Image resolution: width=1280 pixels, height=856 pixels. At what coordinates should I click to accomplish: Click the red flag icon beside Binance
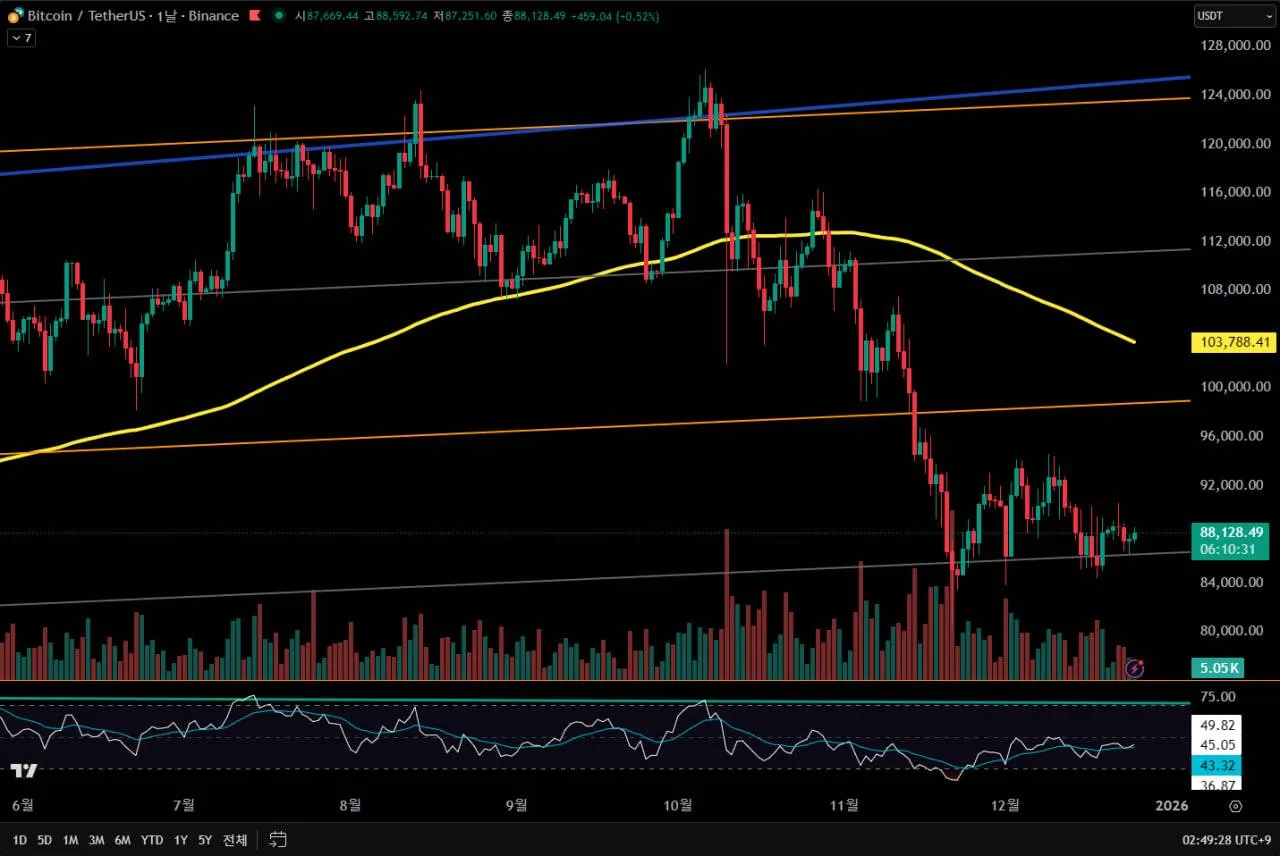[x=255, y=16]
